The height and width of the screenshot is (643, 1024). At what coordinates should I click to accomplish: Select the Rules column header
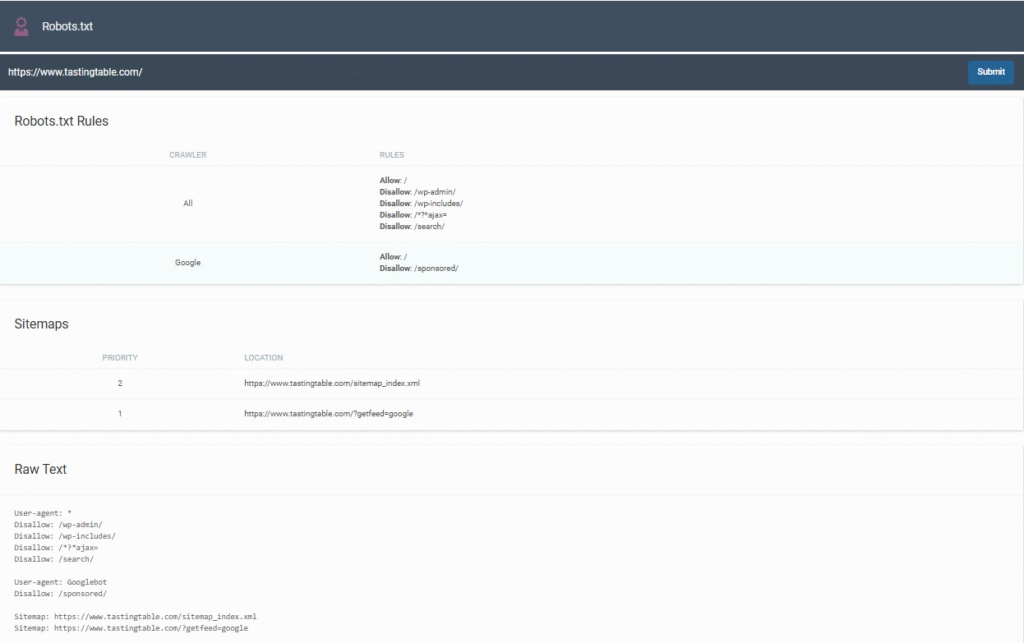click(x=392, y=155)
